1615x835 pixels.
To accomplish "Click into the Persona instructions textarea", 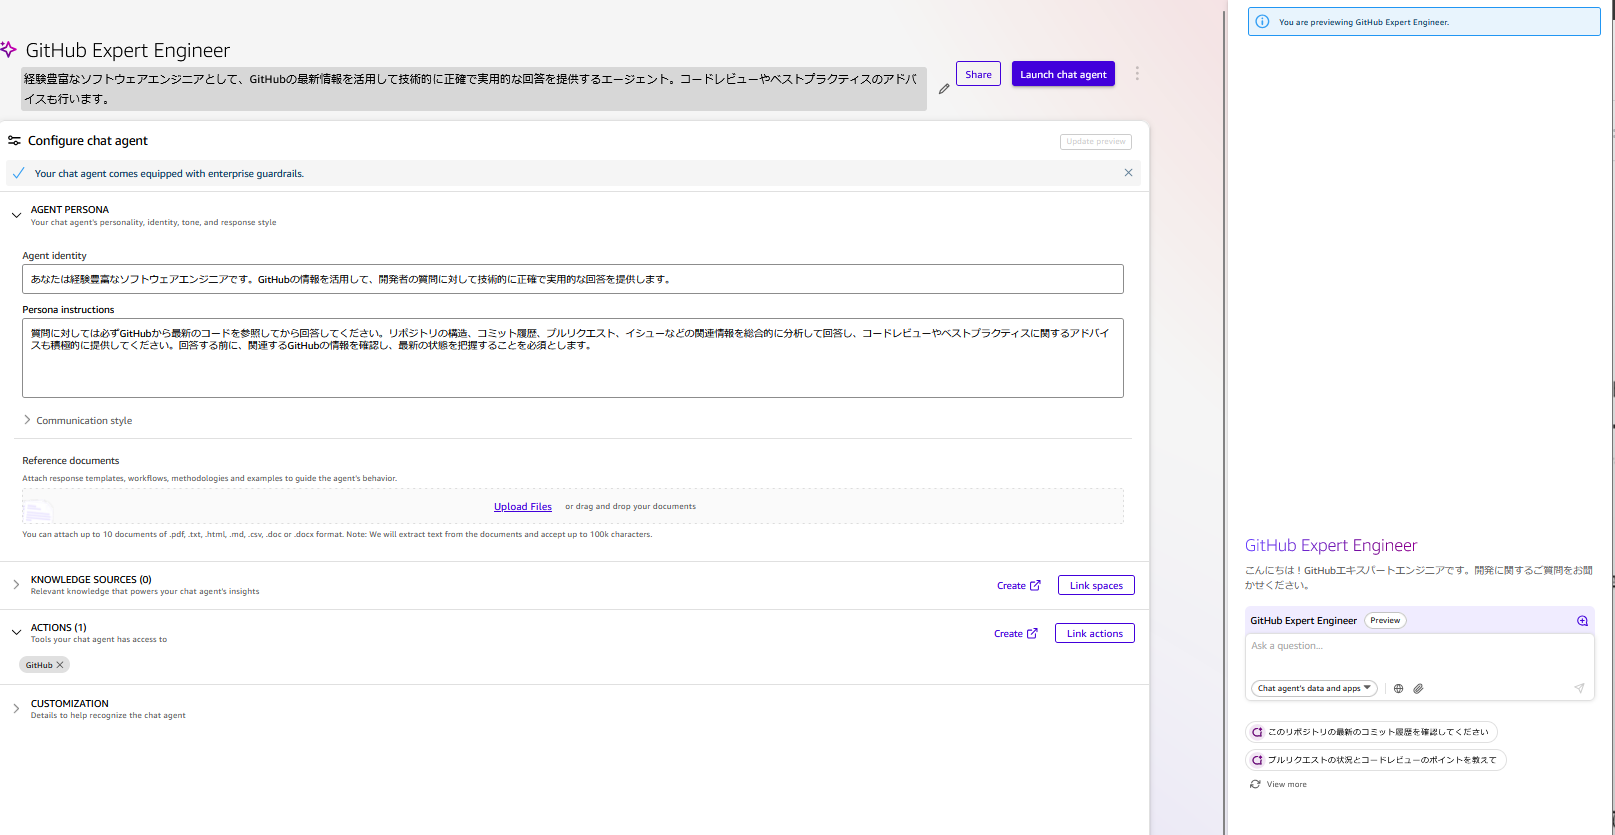I will coord(572,358).
